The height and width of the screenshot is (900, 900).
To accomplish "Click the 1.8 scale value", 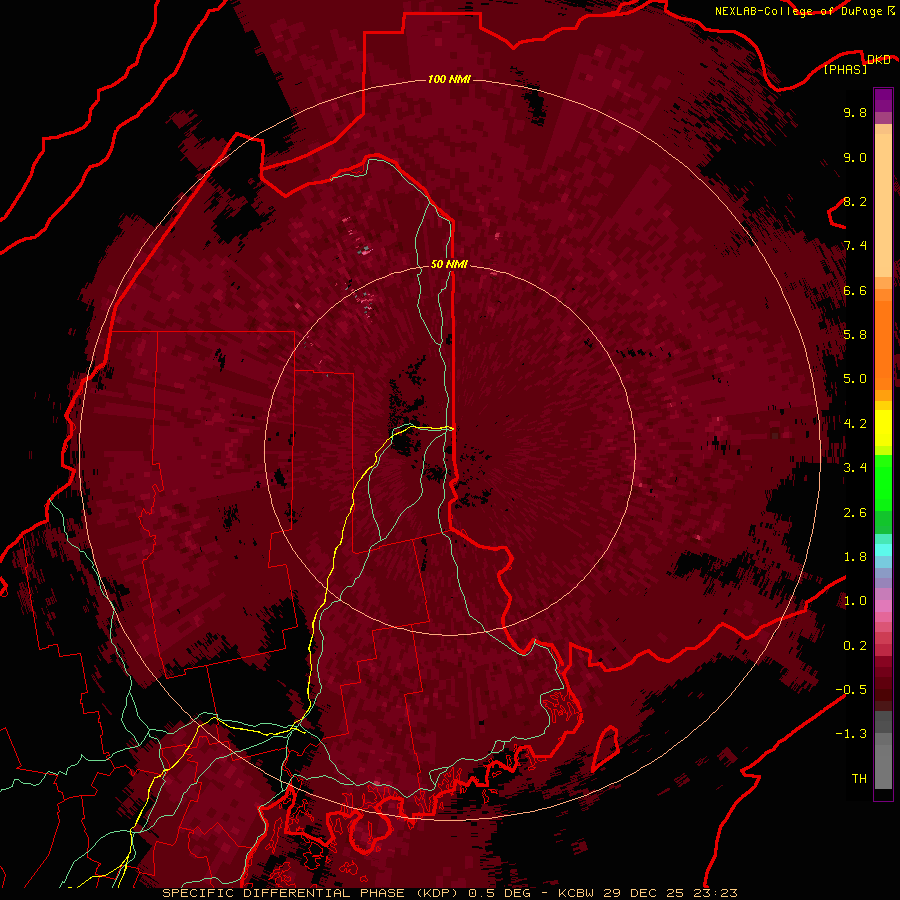I will click(855, 557).
